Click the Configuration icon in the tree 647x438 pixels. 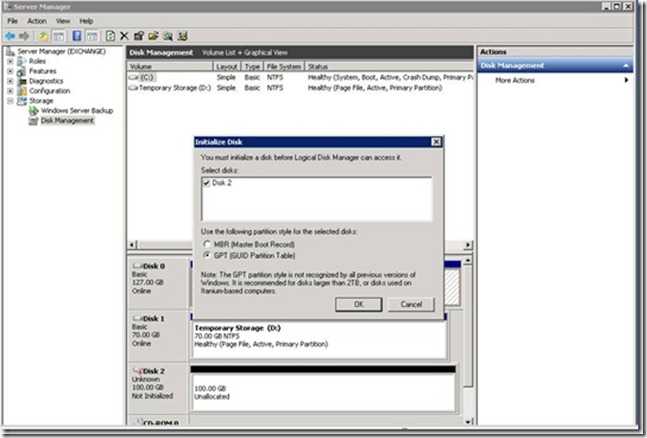21,91
